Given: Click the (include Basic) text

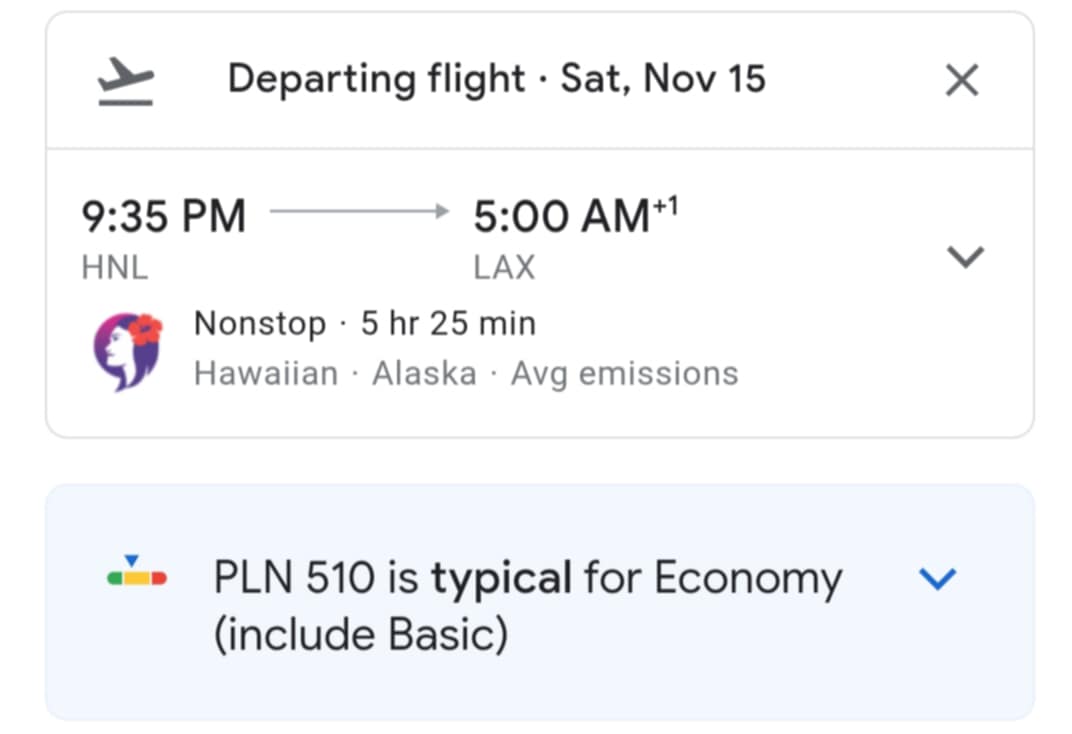Looking at the screenshot, I should [361, 635].
